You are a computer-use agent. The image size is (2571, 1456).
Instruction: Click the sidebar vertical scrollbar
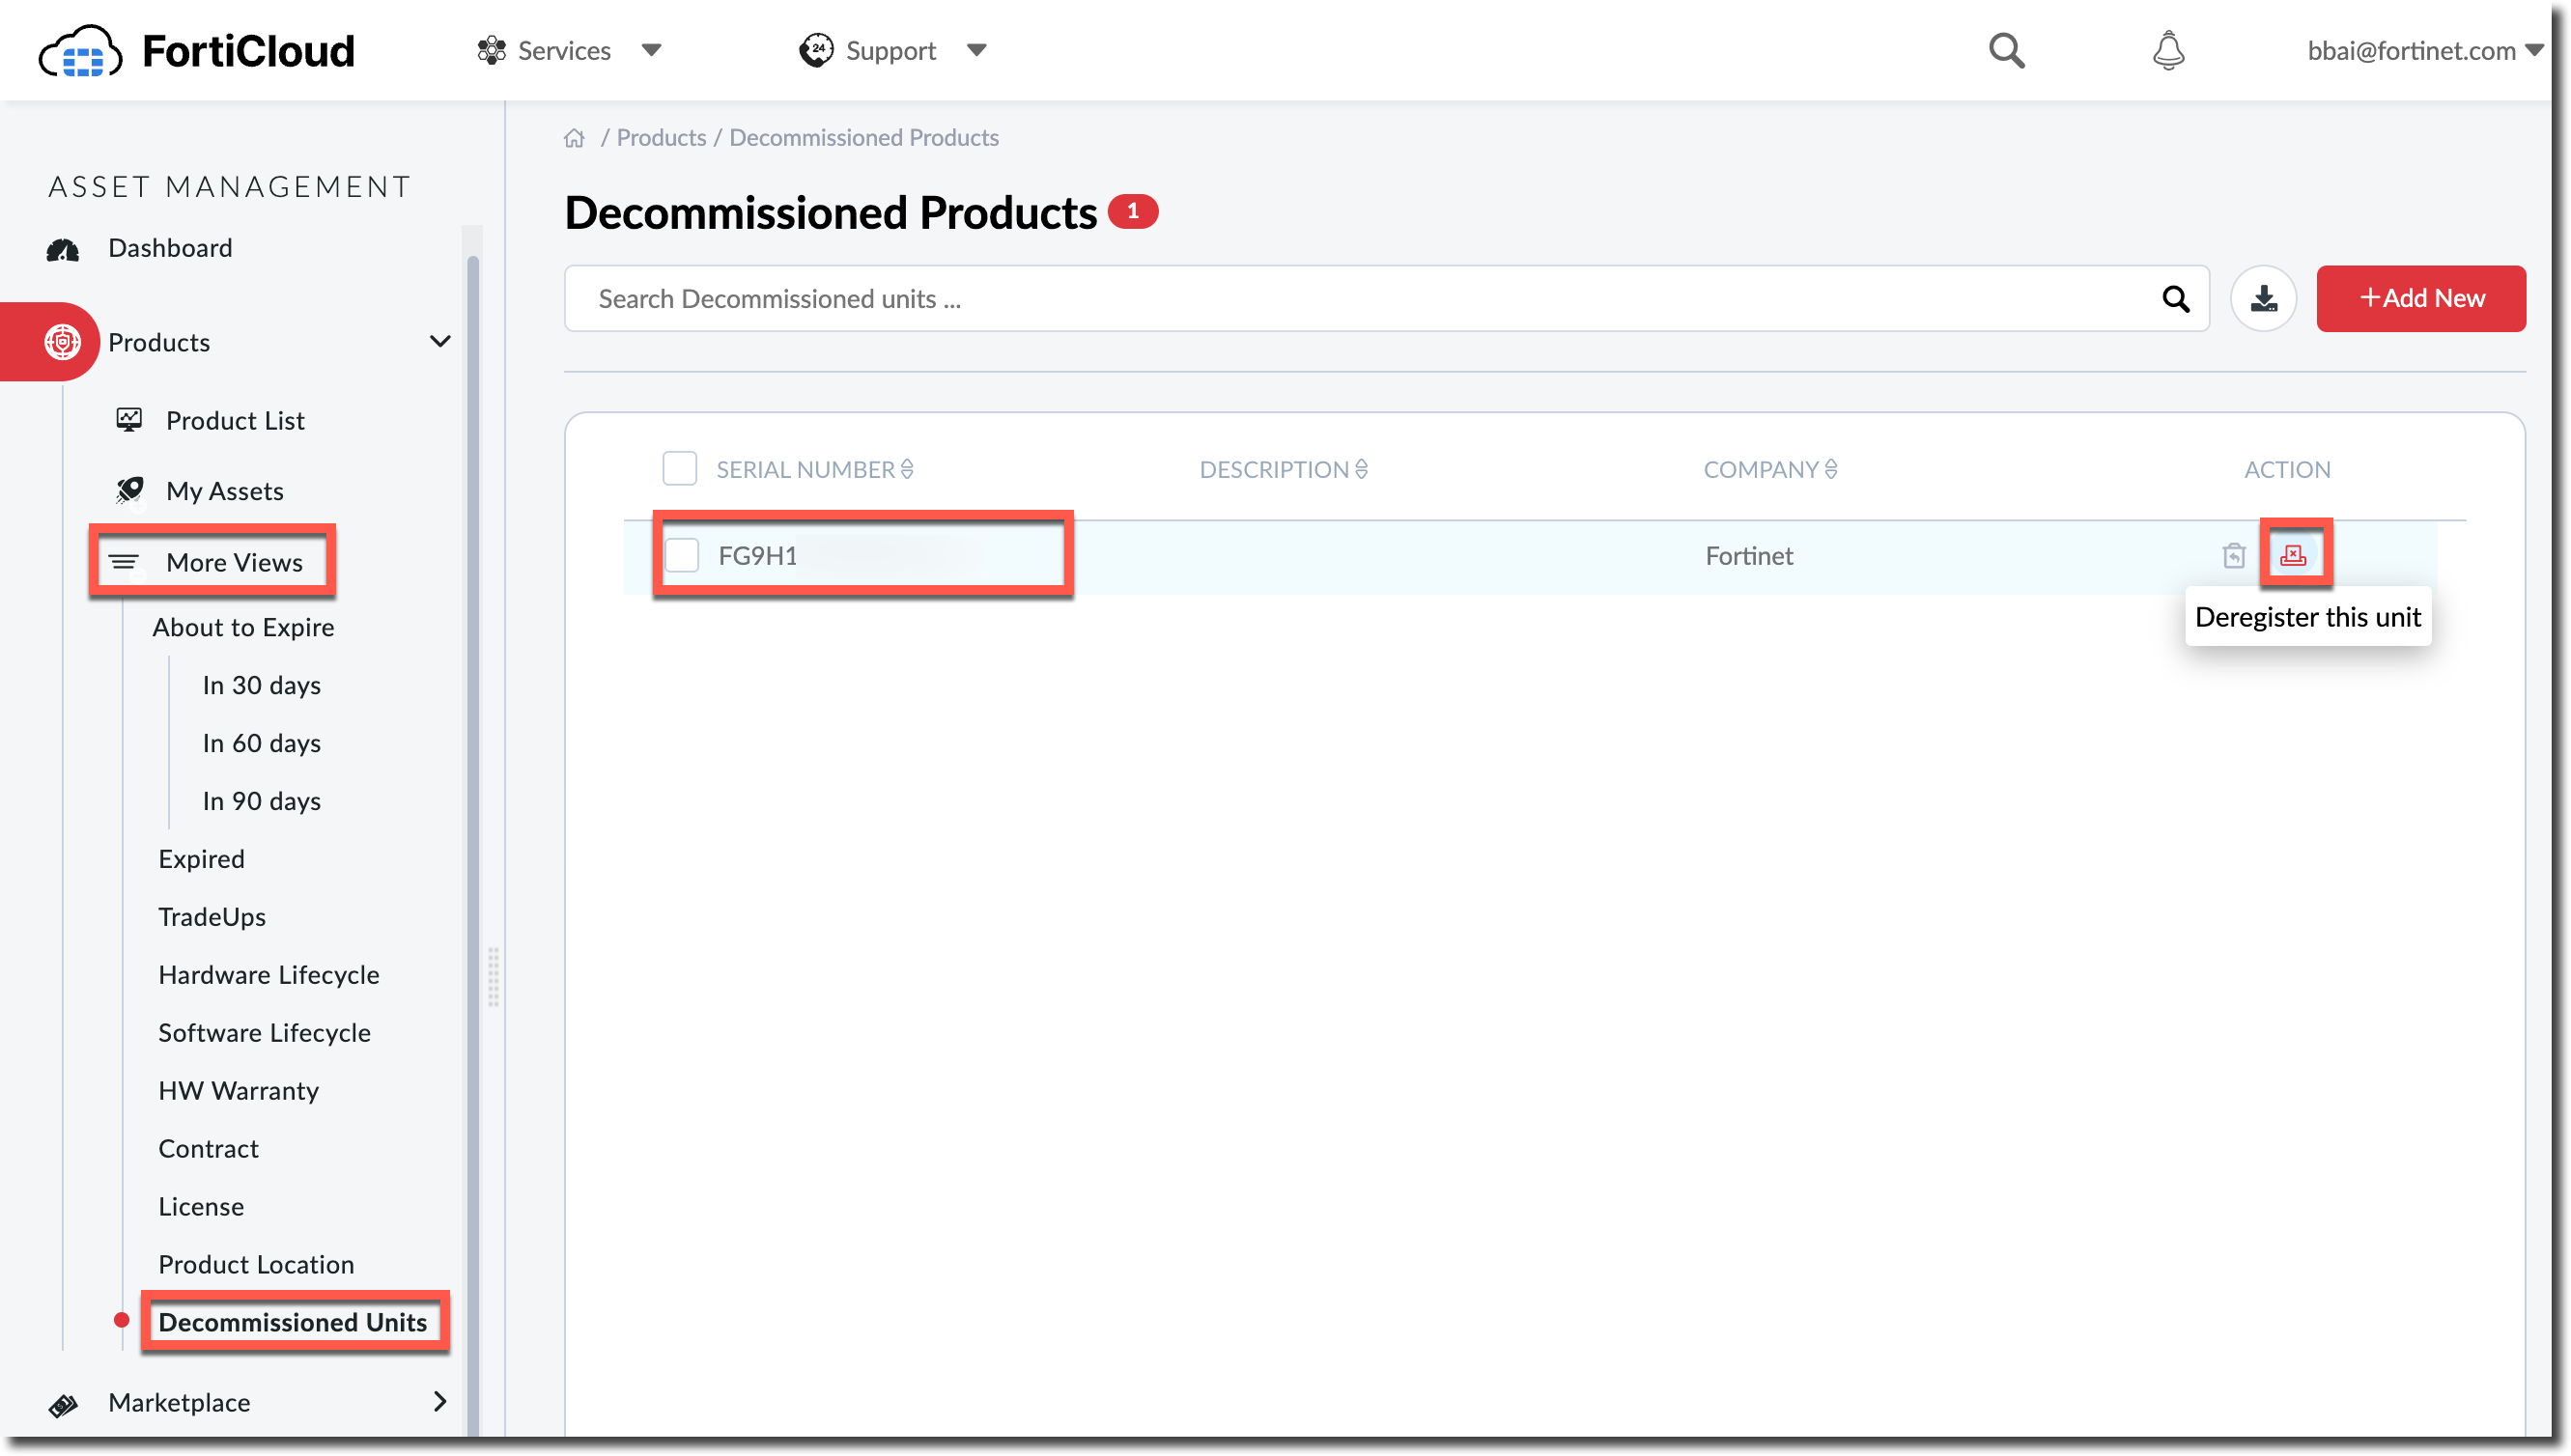pyautogui.click(x=473, y=845)
